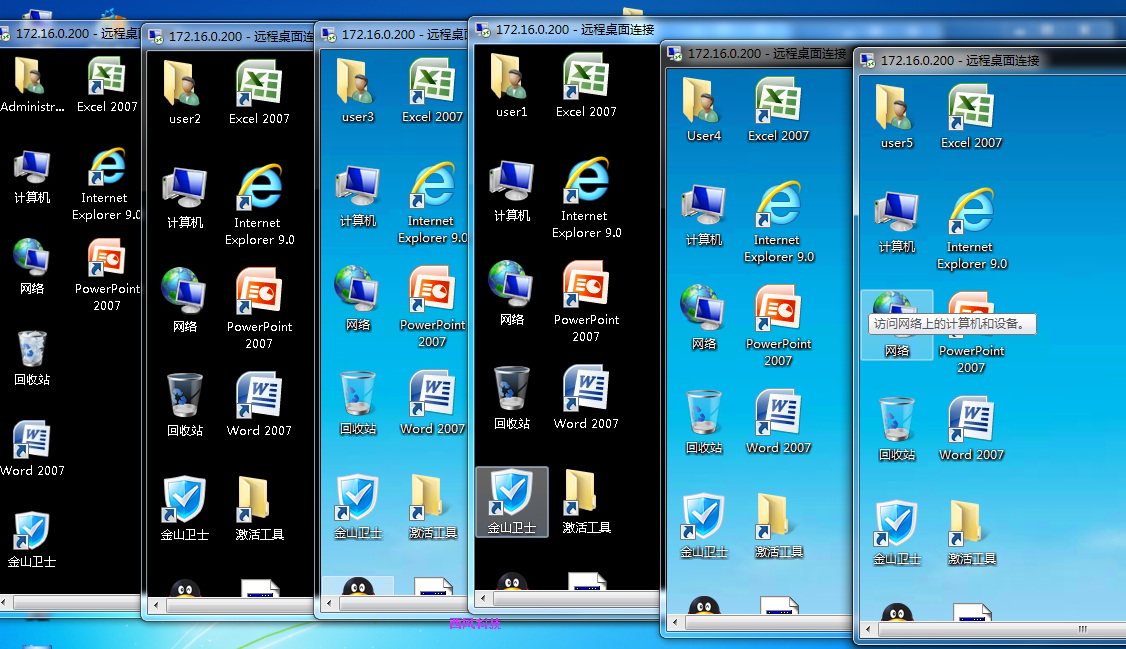This screenshot has width=1126, height=649.
Task: Open the user3 folder icon
Action: pyautogui.click(x=358, y=91)
